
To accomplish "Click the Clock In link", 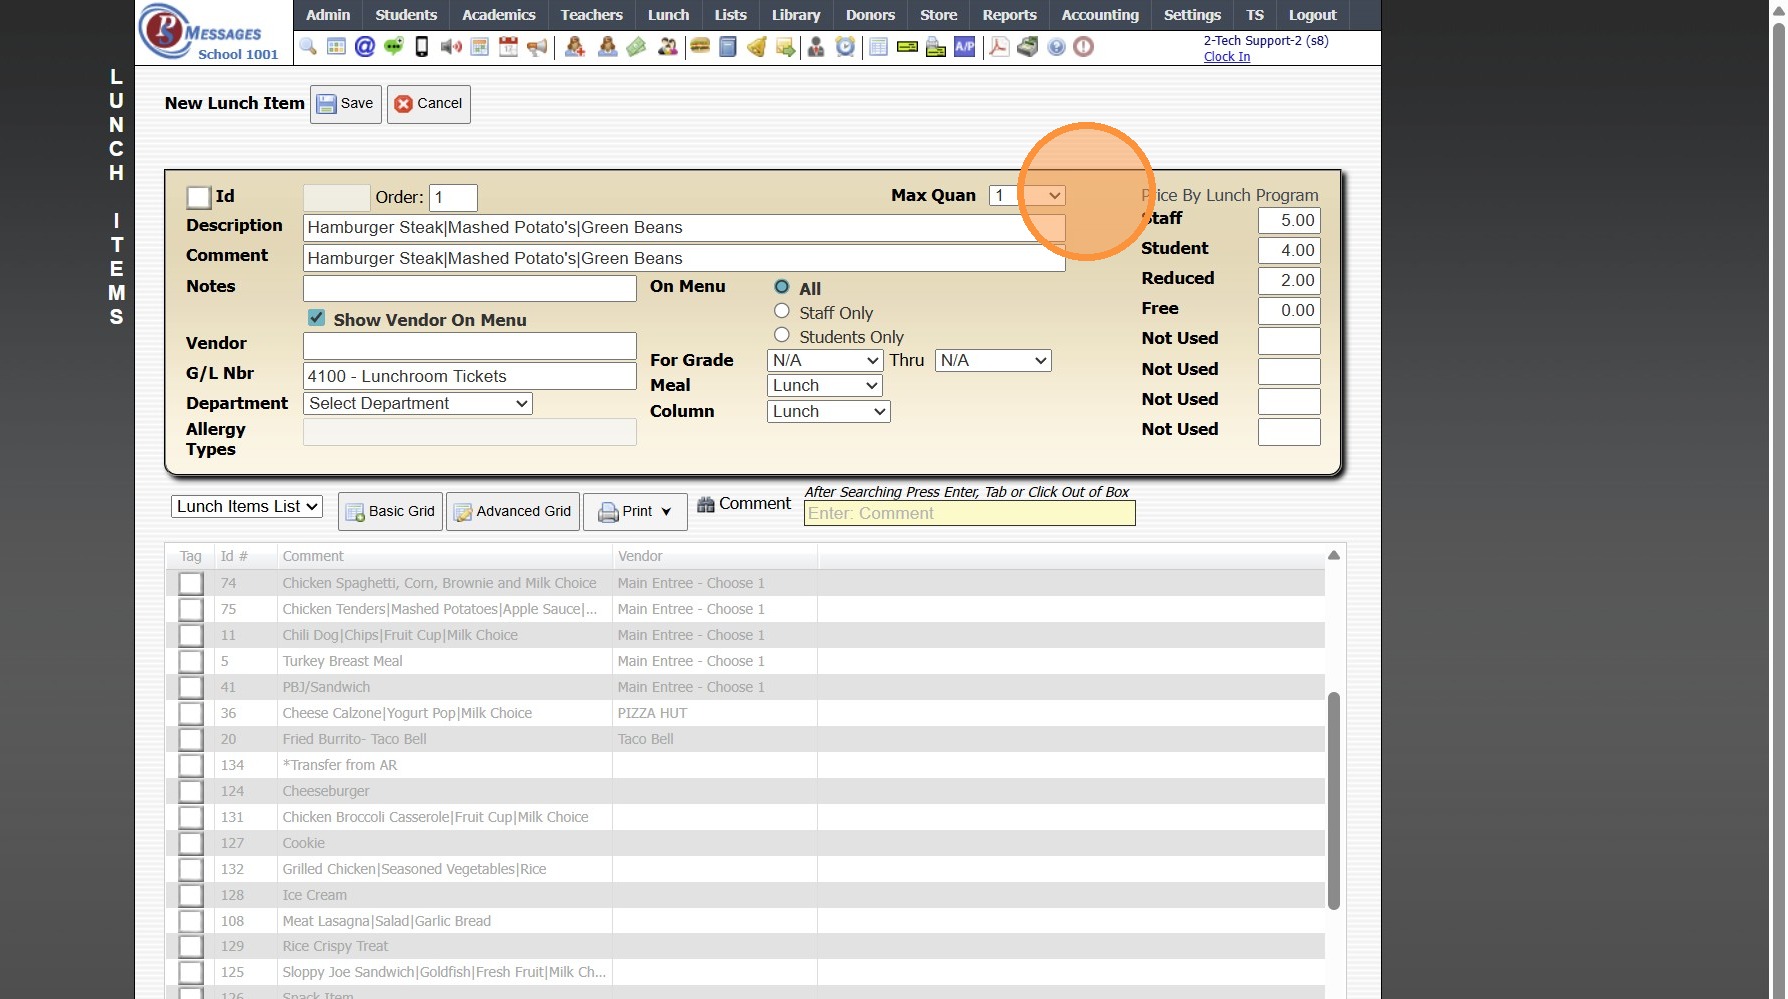I will point(1226,57).
